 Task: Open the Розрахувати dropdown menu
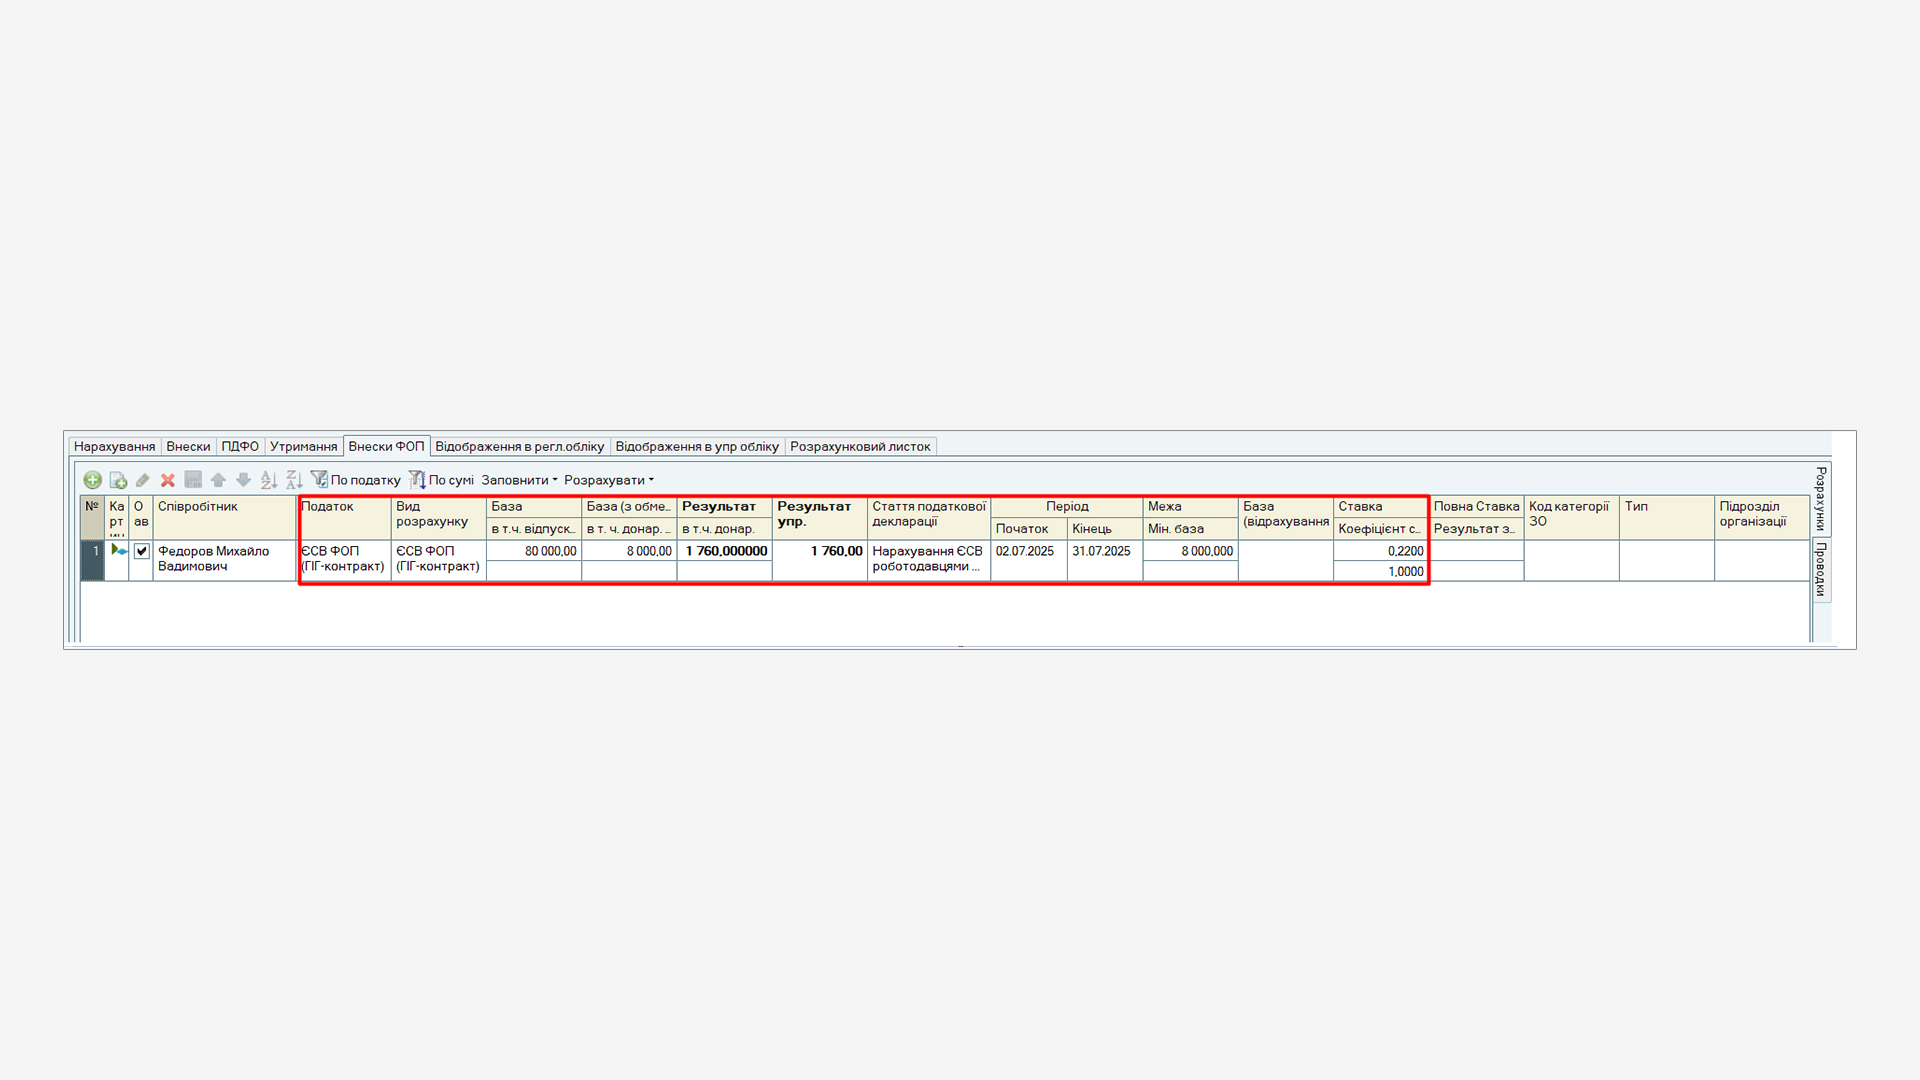point(609,480)
